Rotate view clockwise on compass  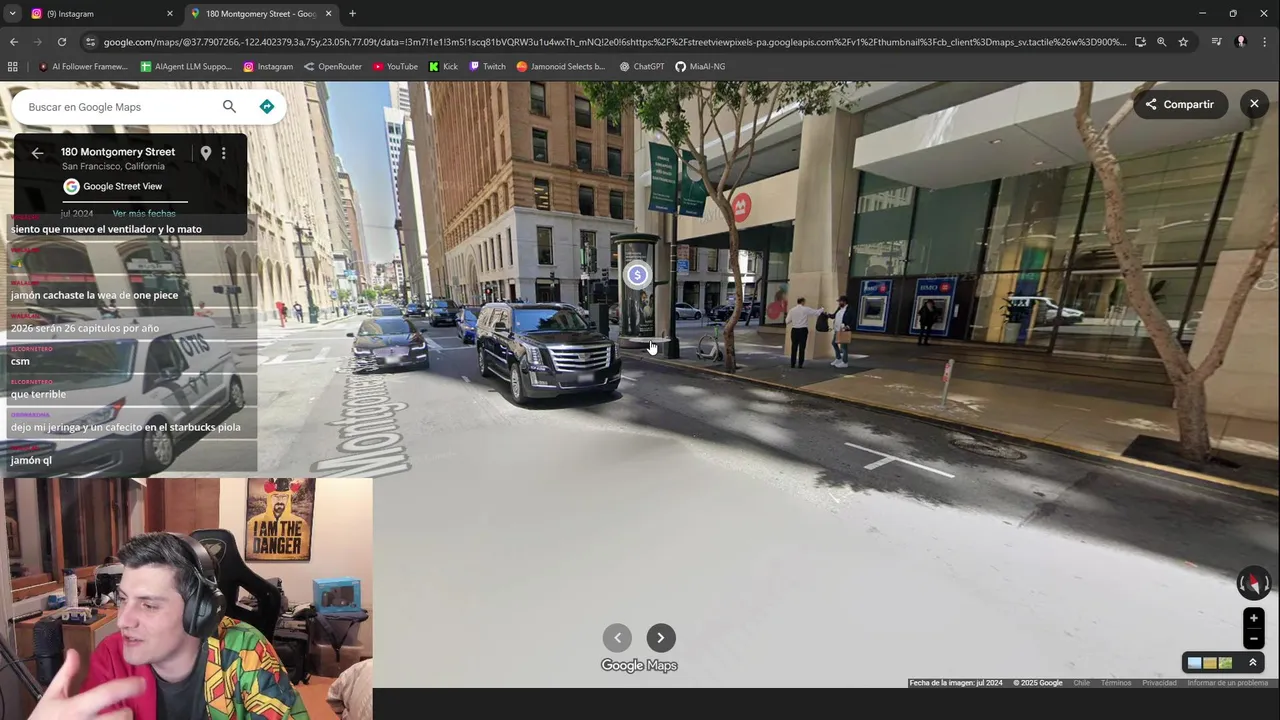click(x=1266, y=582)
